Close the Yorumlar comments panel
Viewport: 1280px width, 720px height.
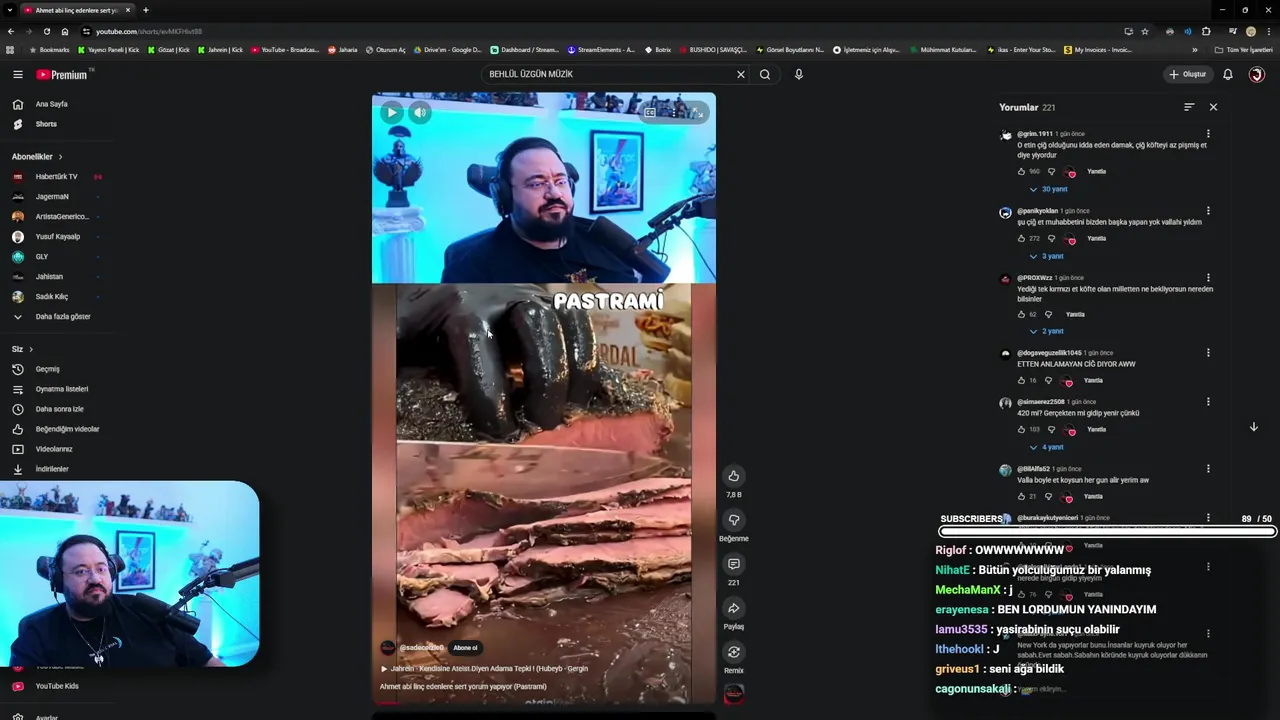pos(1213,107)
